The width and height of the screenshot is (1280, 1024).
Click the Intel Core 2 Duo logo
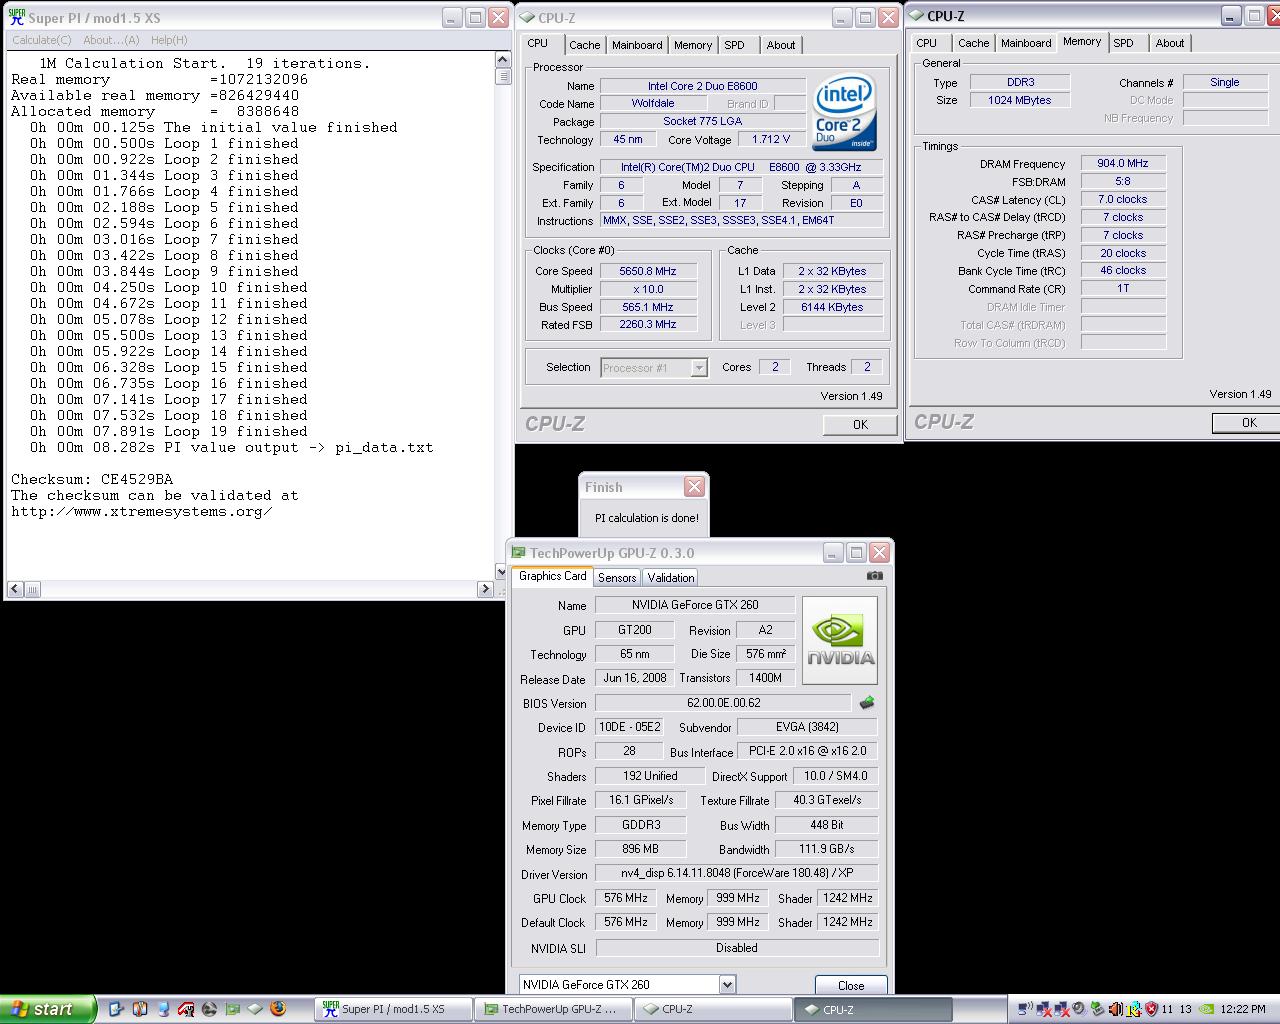pyautogui.click(x=845, y=112)
